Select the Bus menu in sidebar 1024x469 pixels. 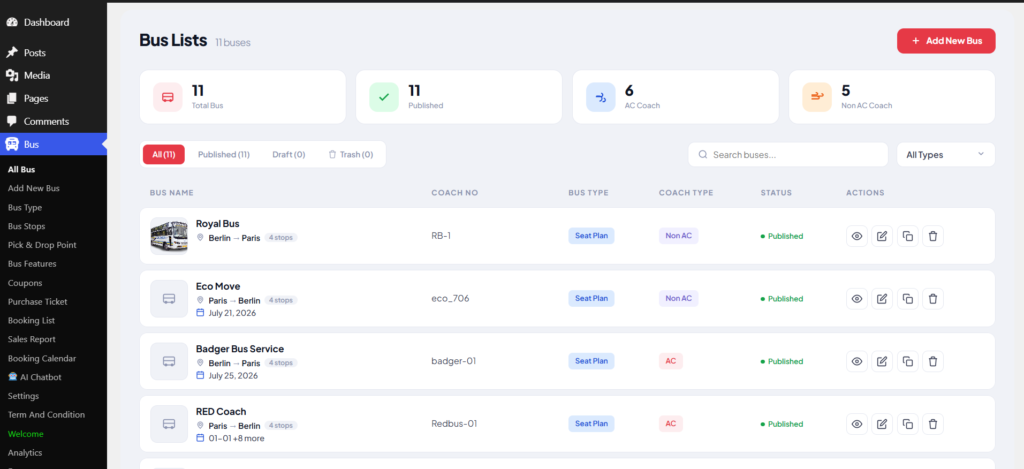point(54,144)
